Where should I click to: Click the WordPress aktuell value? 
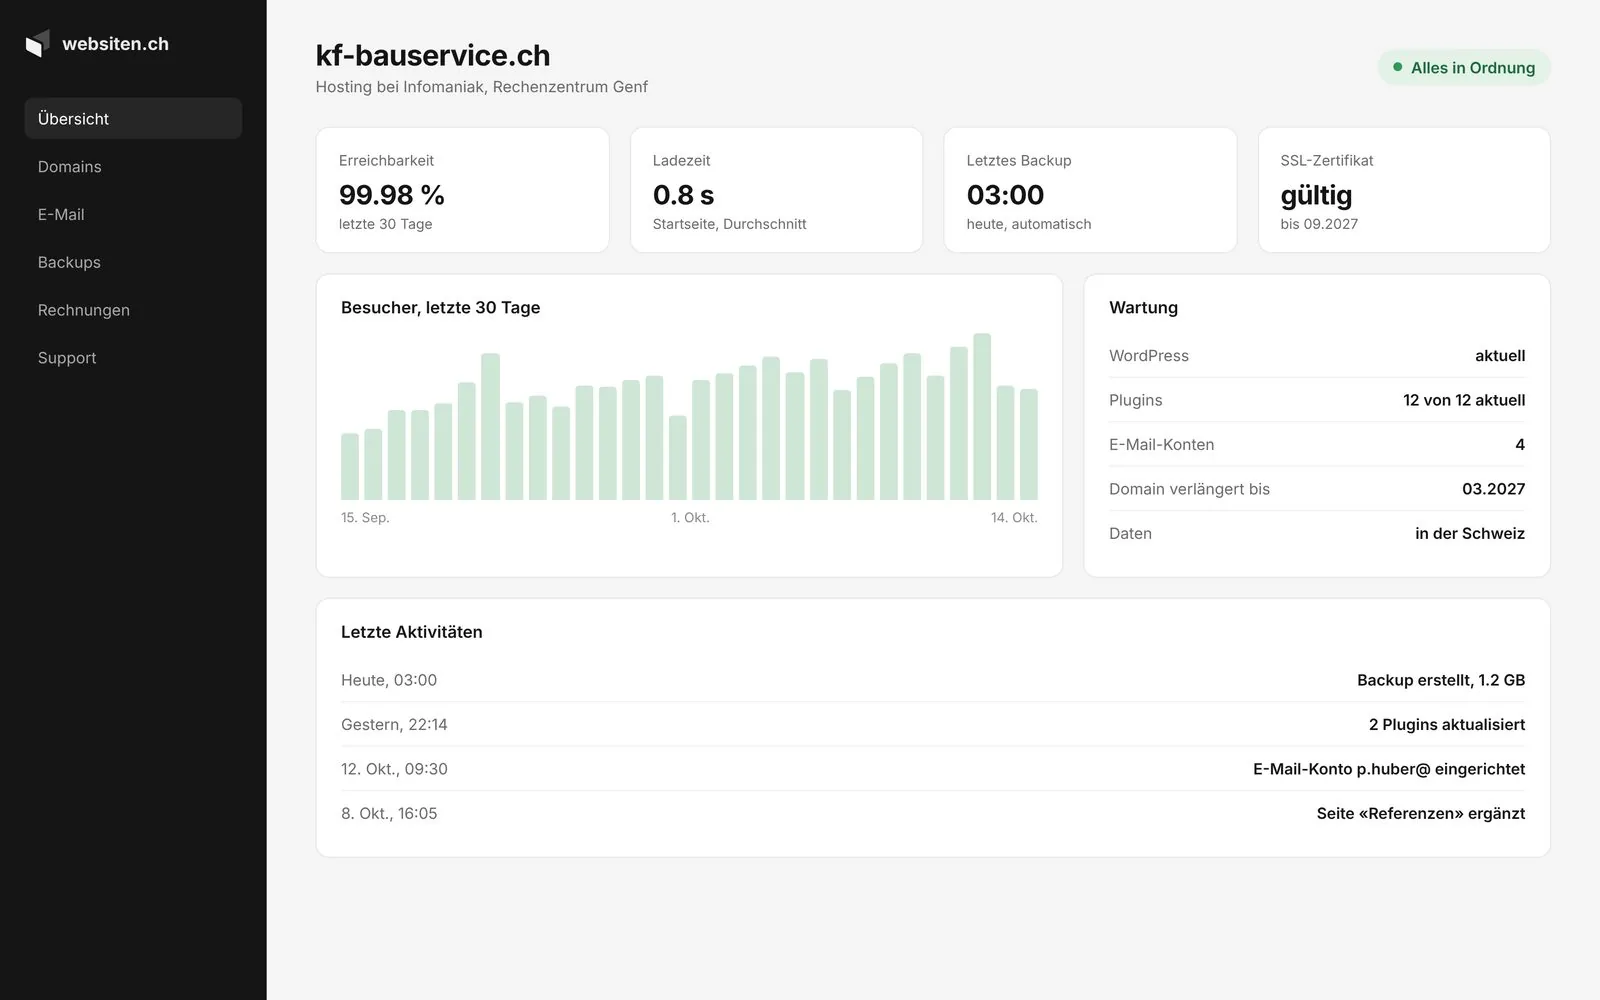coord(1500,356)
